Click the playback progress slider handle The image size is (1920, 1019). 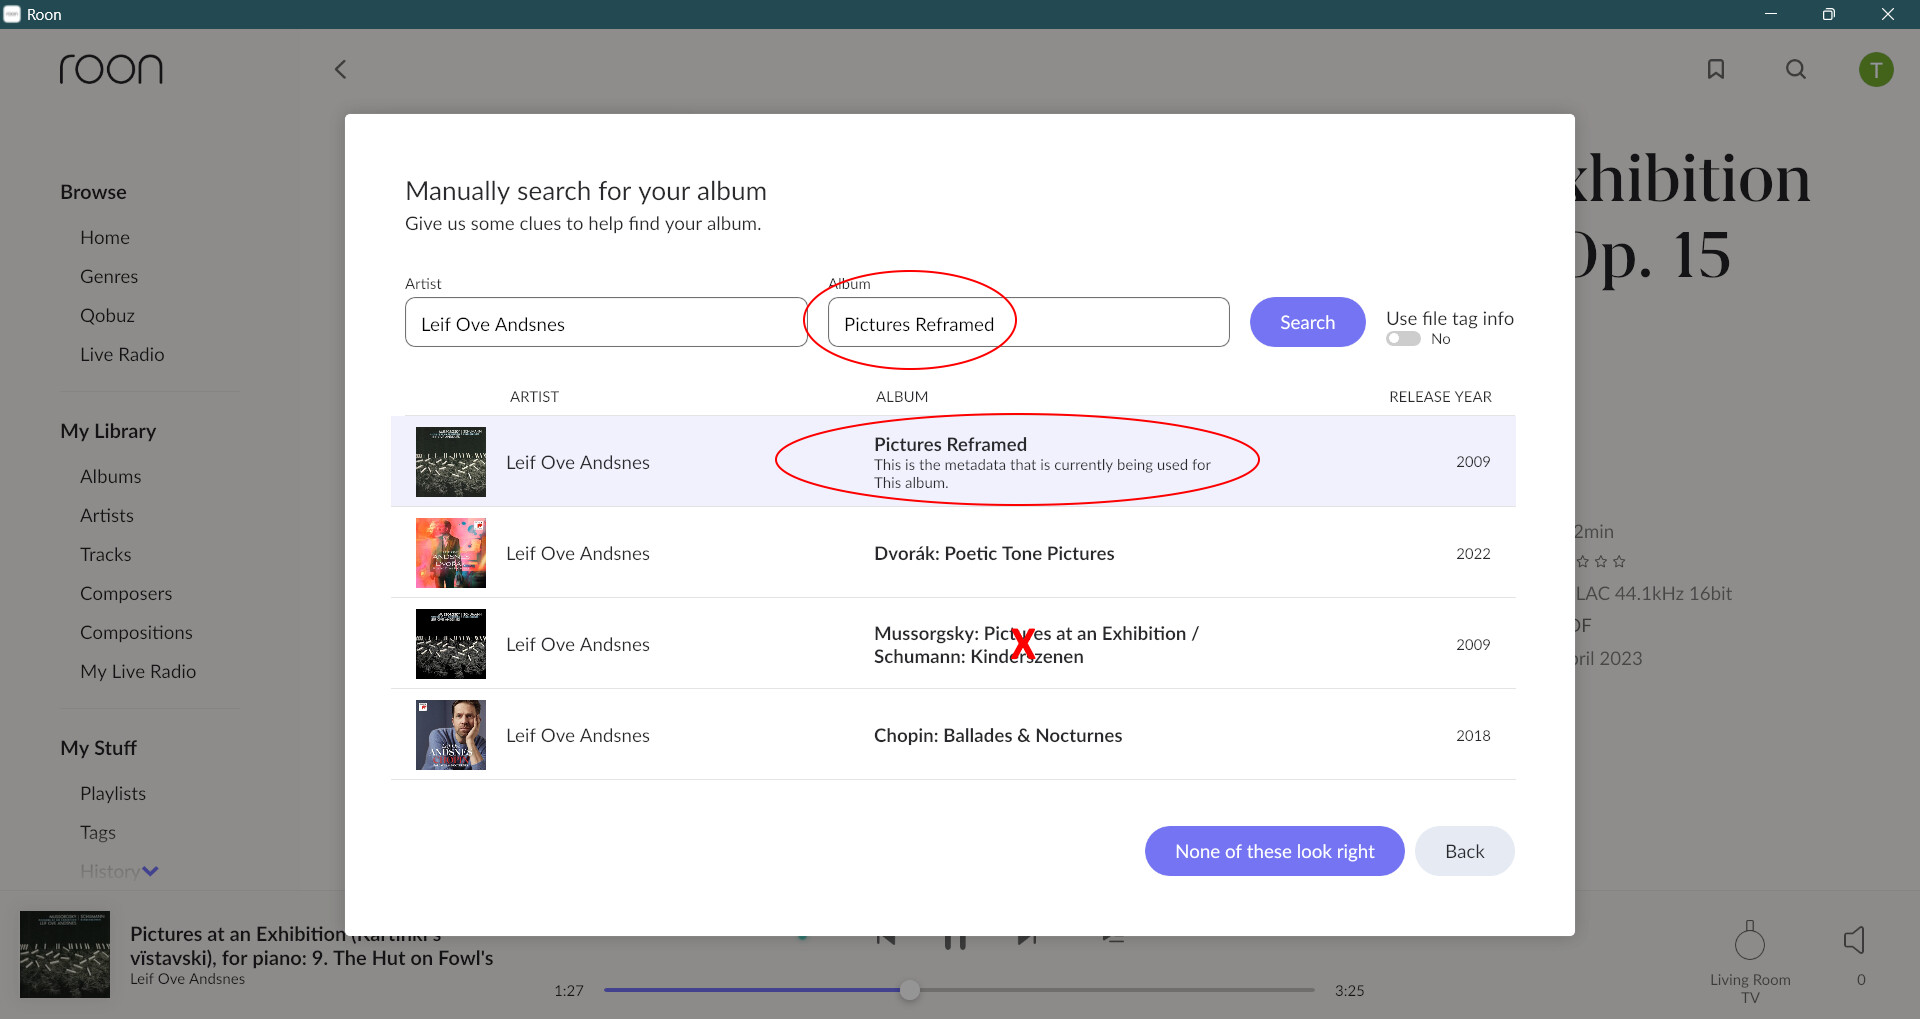coord(909,990)
